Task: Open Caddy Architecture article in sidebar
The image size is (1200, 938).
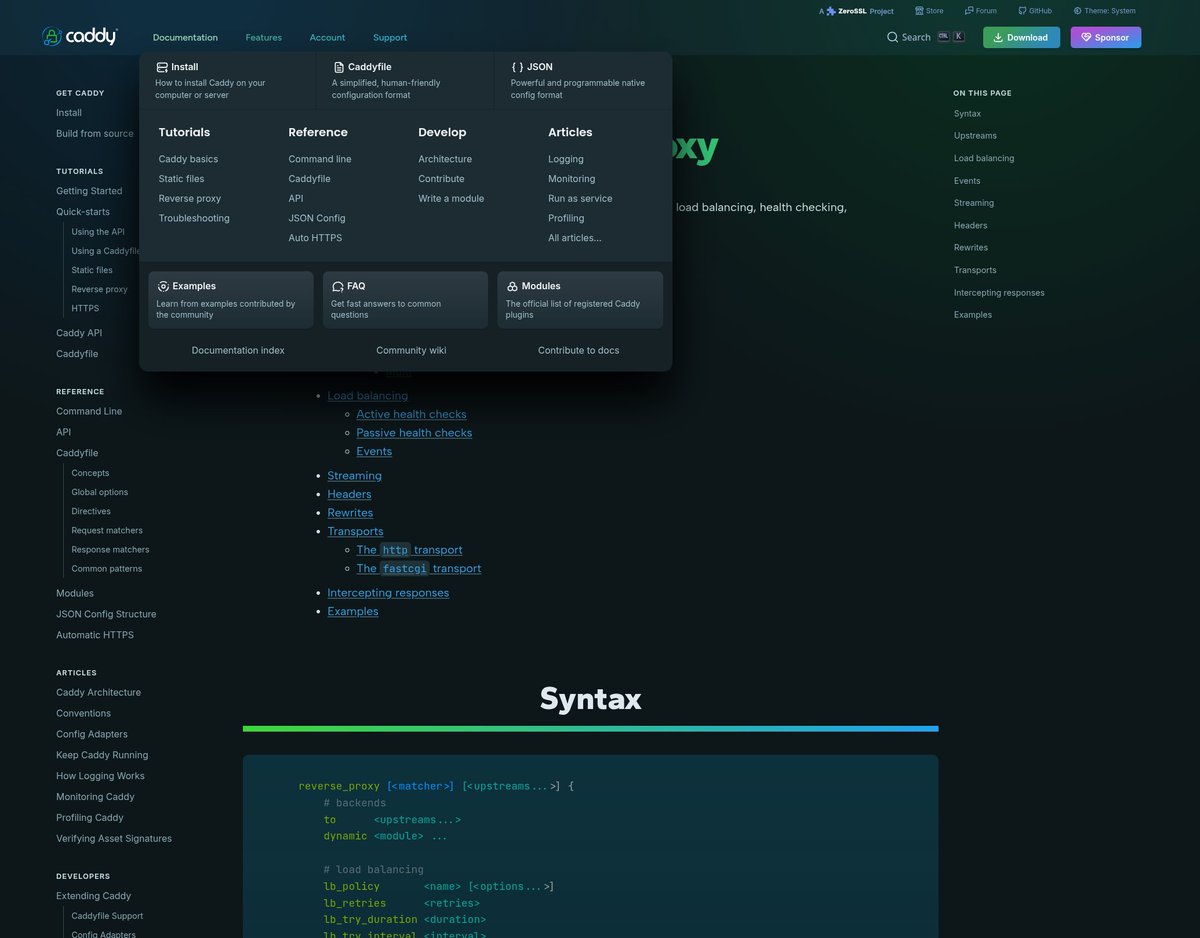Action: coord(98,692)
